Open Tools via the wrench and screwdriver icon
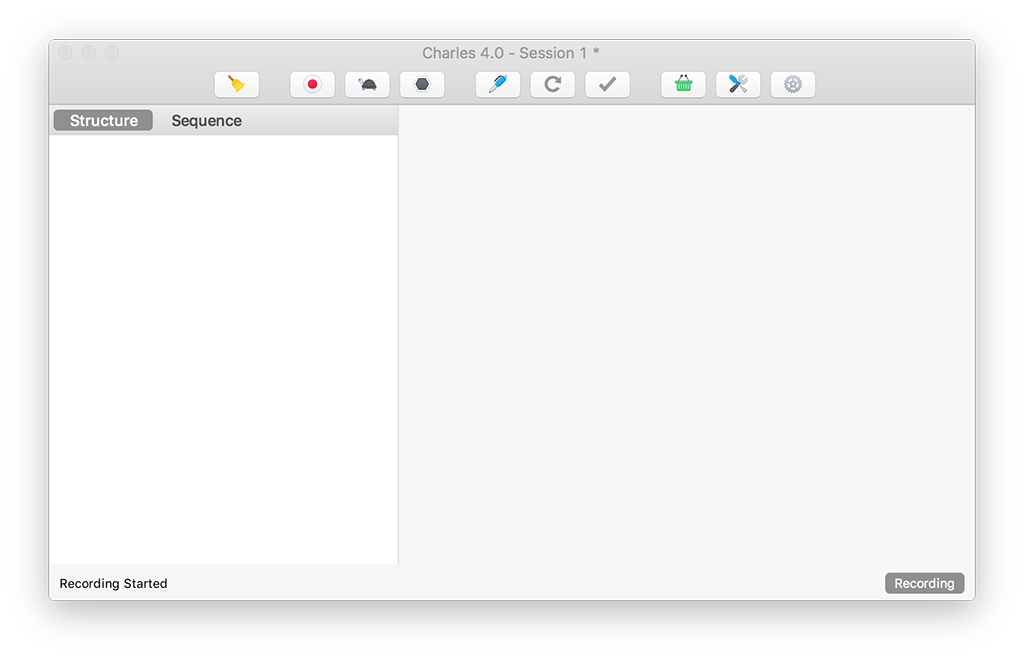The width and height of the screenshot is (1024, 659). 738,85
